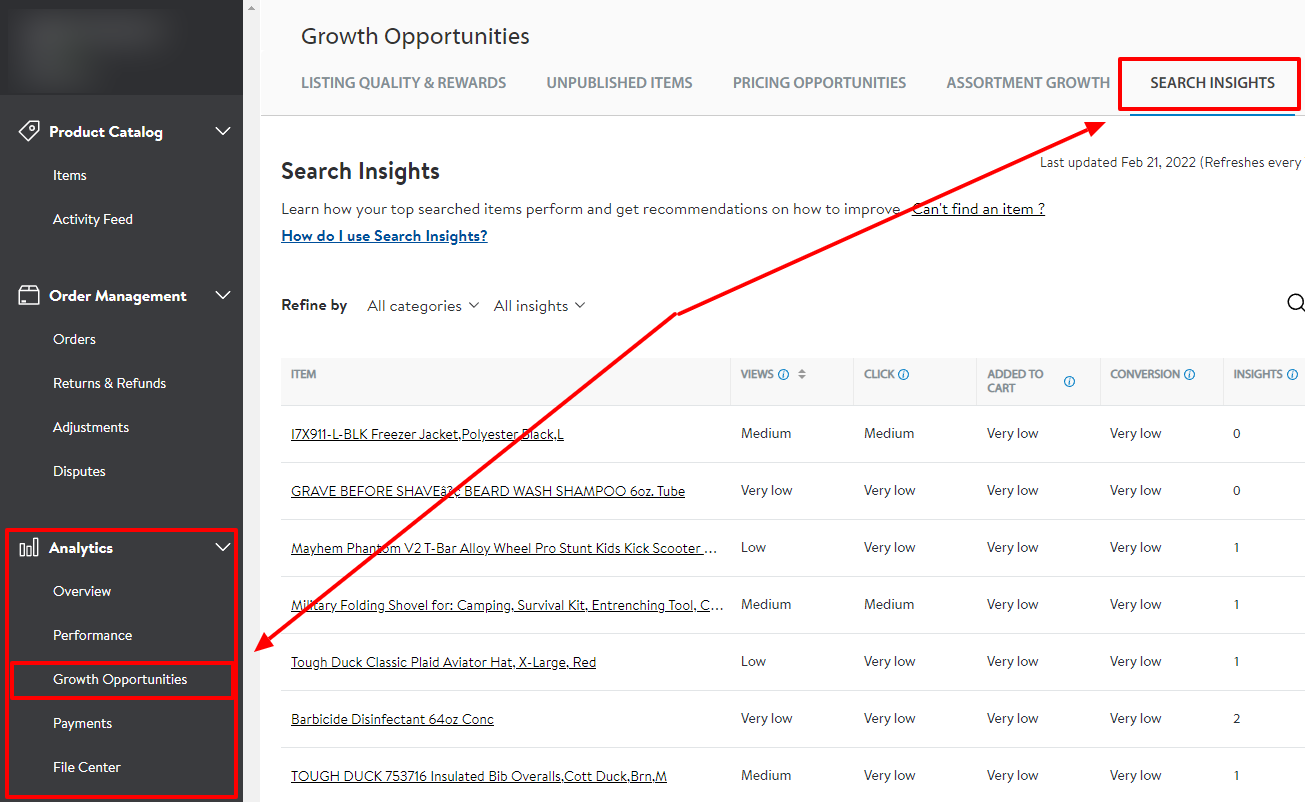
Task: Open the Insights column info icon
Action: point(1293,373)
